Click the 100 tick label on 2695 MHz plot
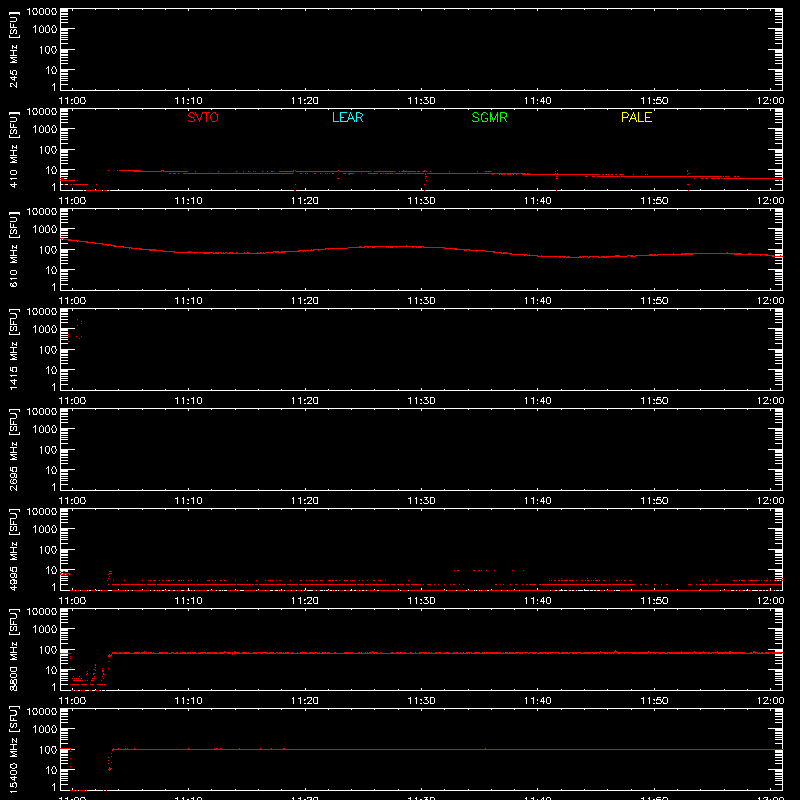The image size is (800, 800). coord(48,450)
